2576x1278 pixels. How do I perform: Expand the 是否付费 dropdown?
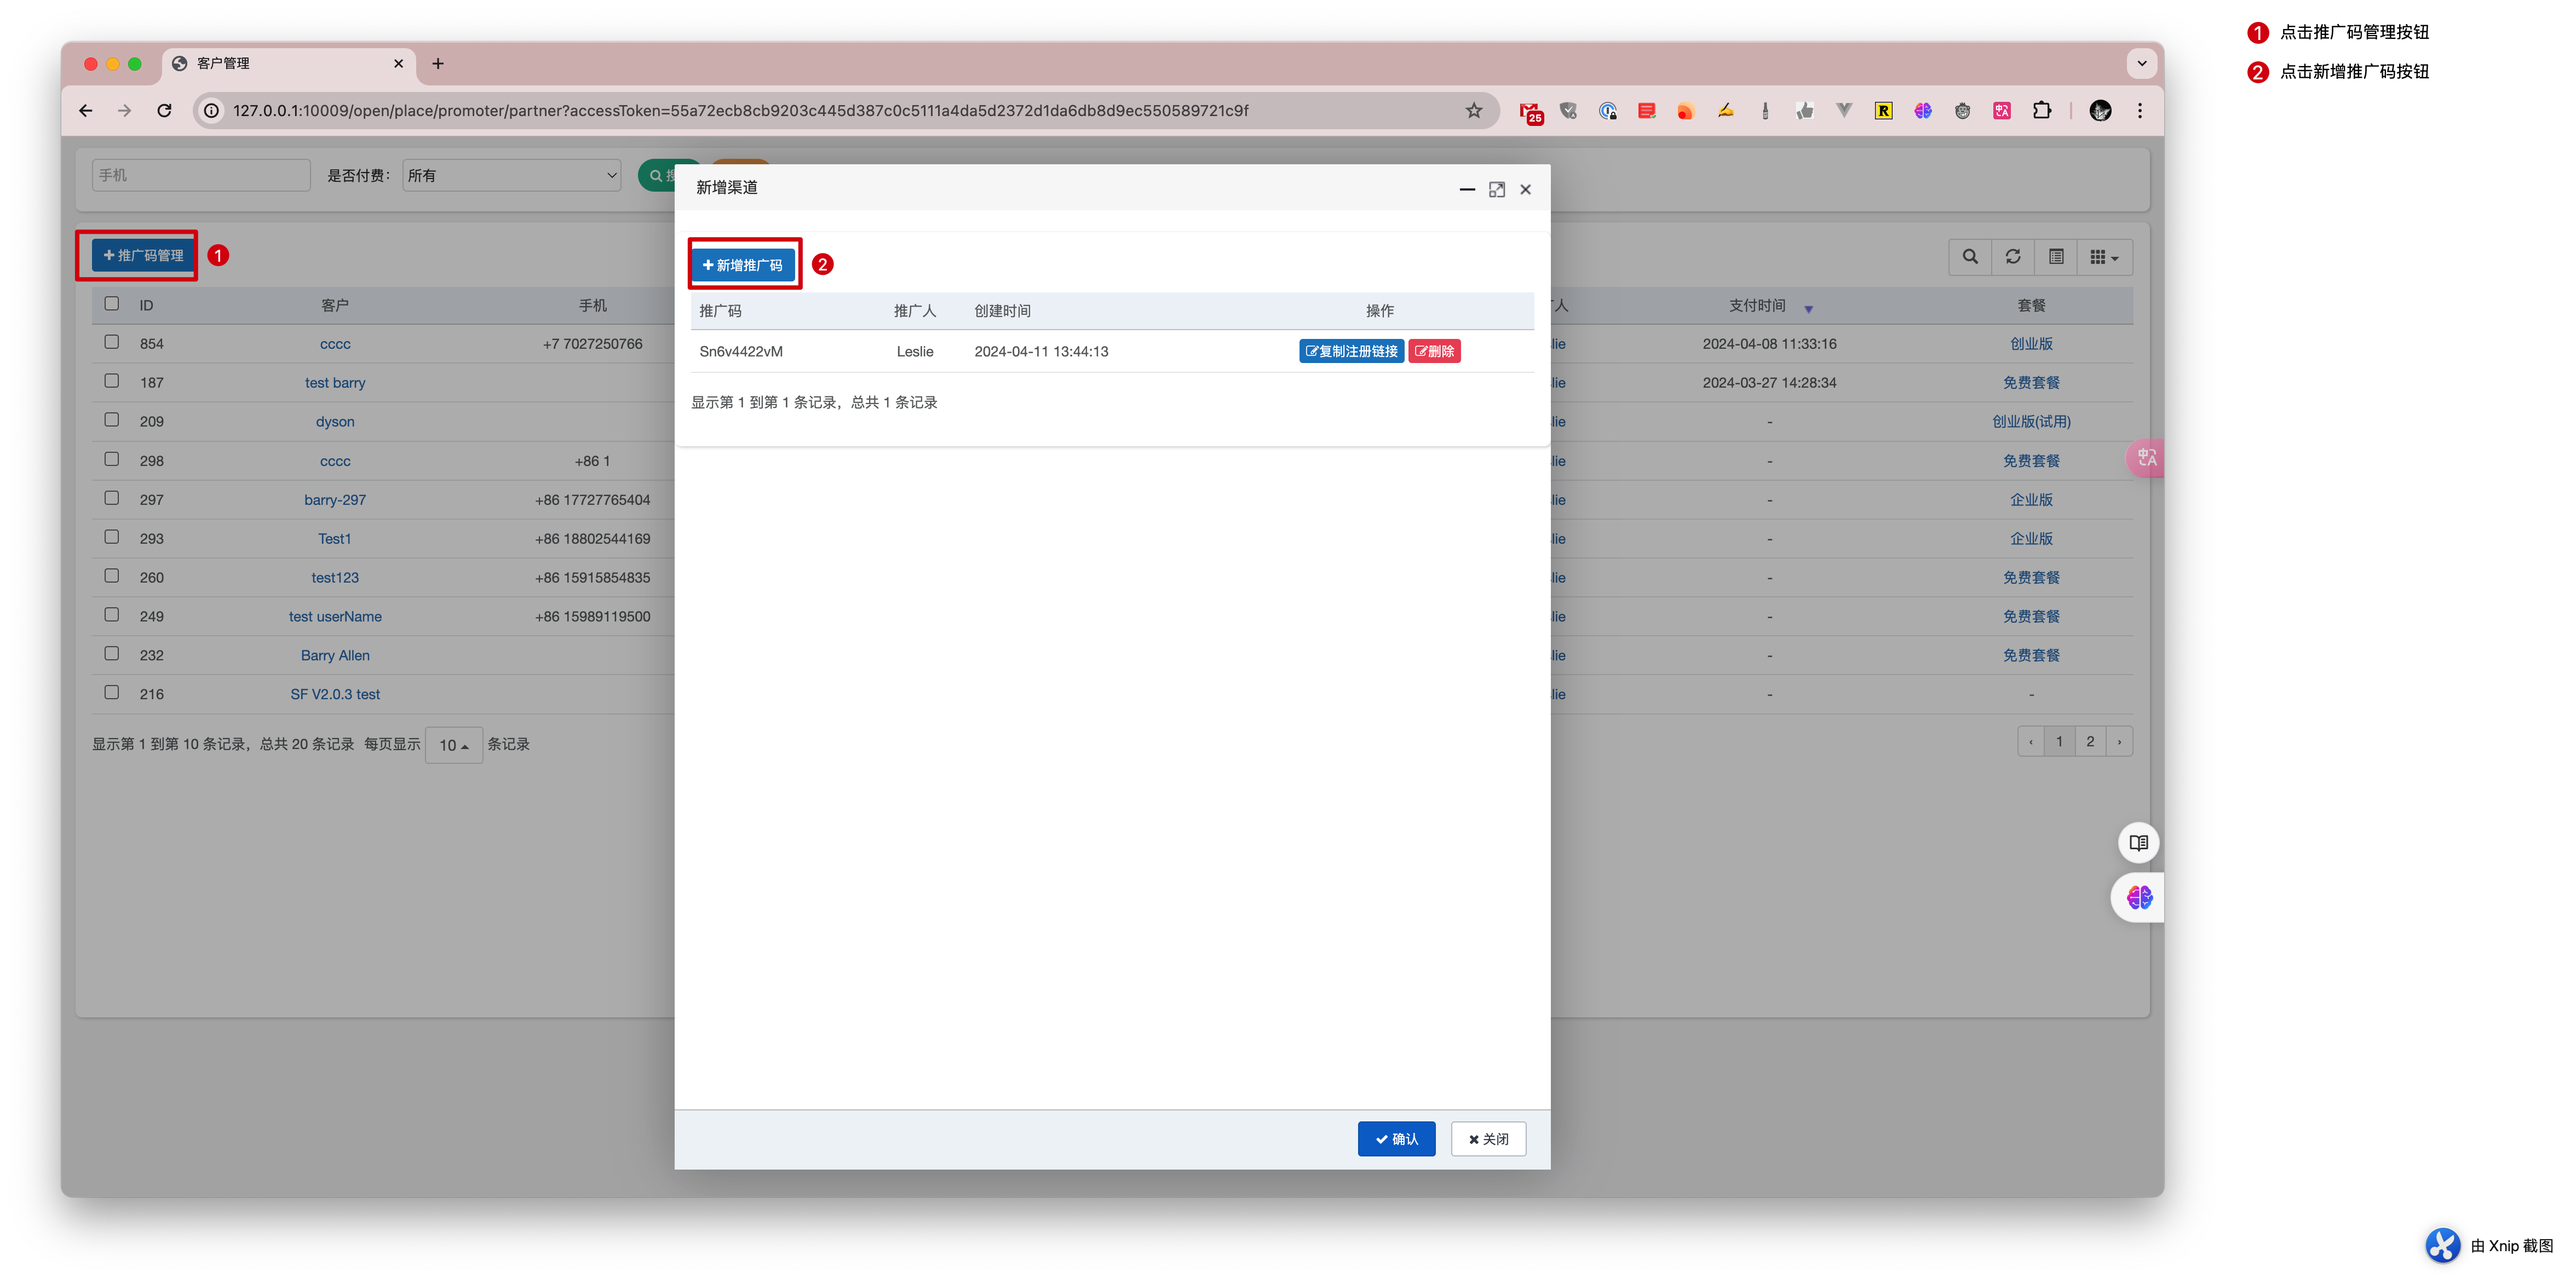(x=512, y=176)
